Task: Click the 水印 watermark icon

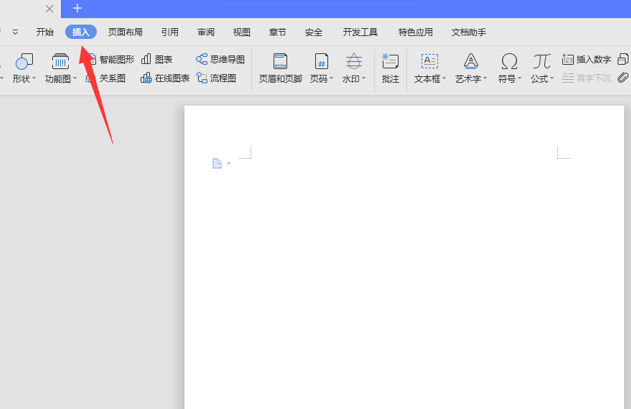Action: 354,62
